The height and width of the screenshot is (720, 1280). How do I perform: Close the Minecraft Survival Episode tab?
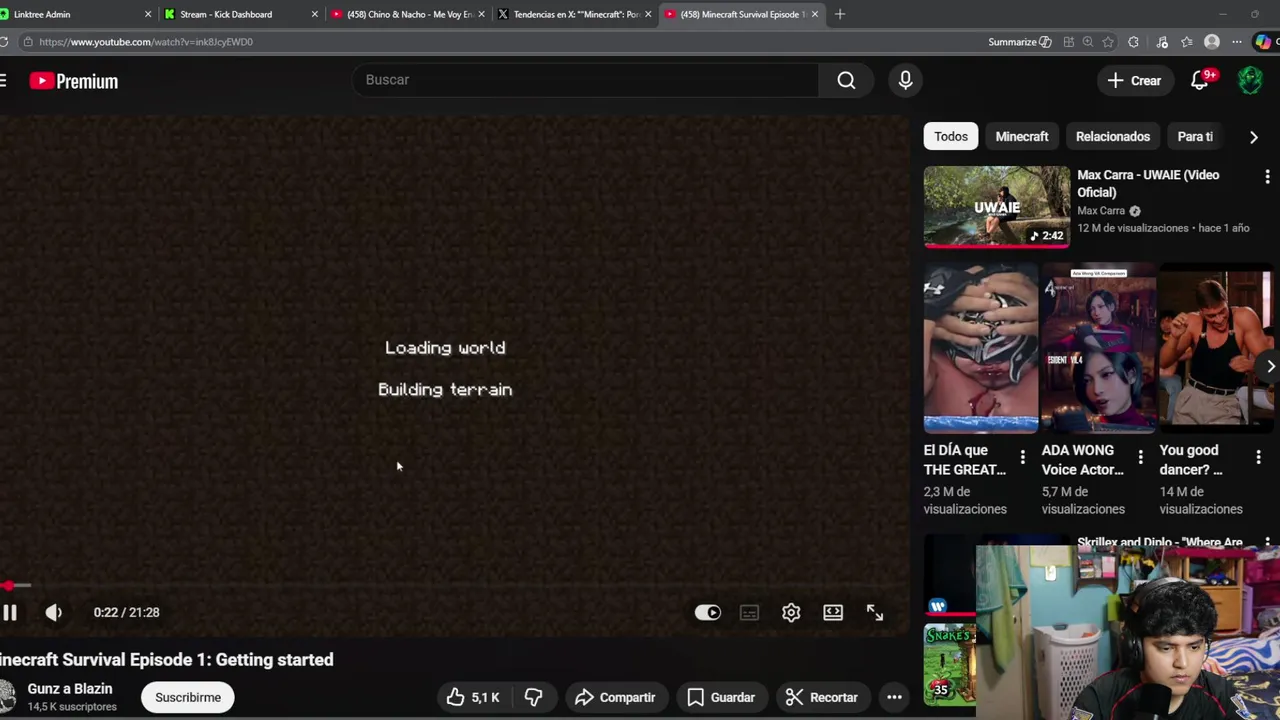point(815,14)
